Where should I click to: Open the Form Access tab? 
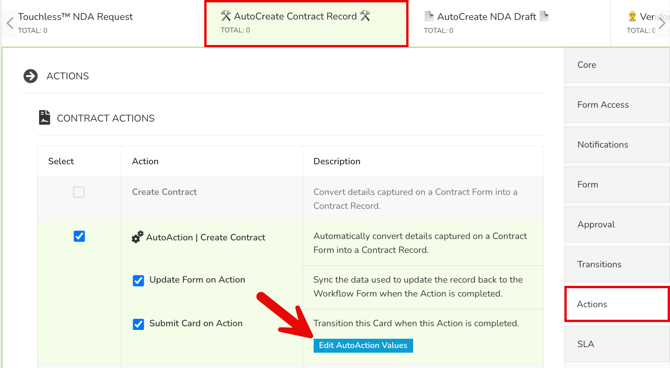click(617, 105)
